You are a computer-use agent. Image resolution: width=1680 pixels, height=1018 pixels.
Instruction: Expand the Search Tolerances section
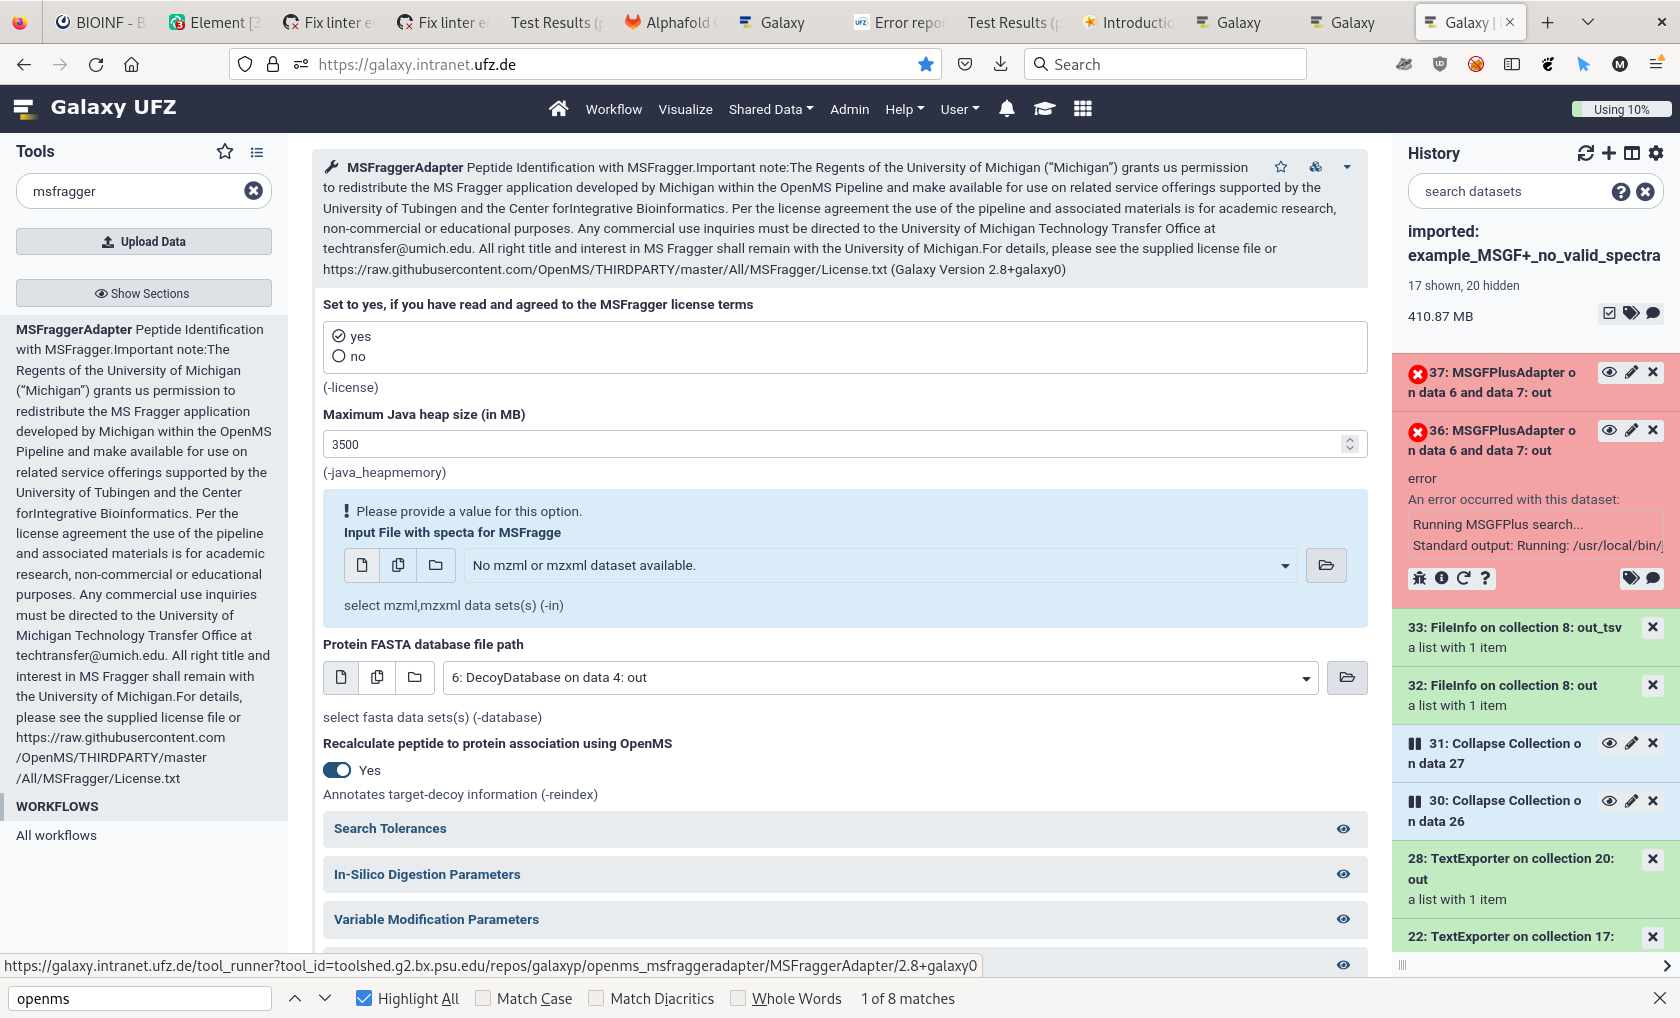390,828
